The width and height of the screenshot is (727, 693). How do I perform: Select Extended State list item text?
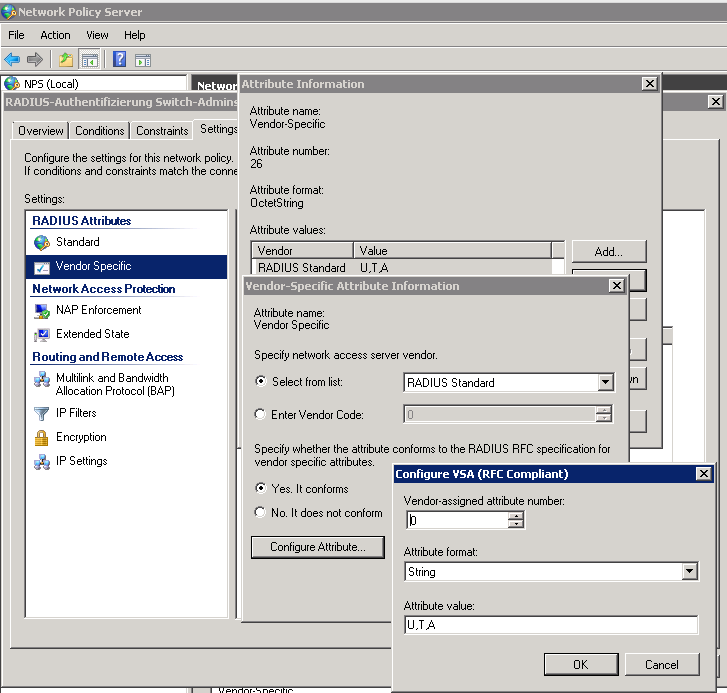92,334
